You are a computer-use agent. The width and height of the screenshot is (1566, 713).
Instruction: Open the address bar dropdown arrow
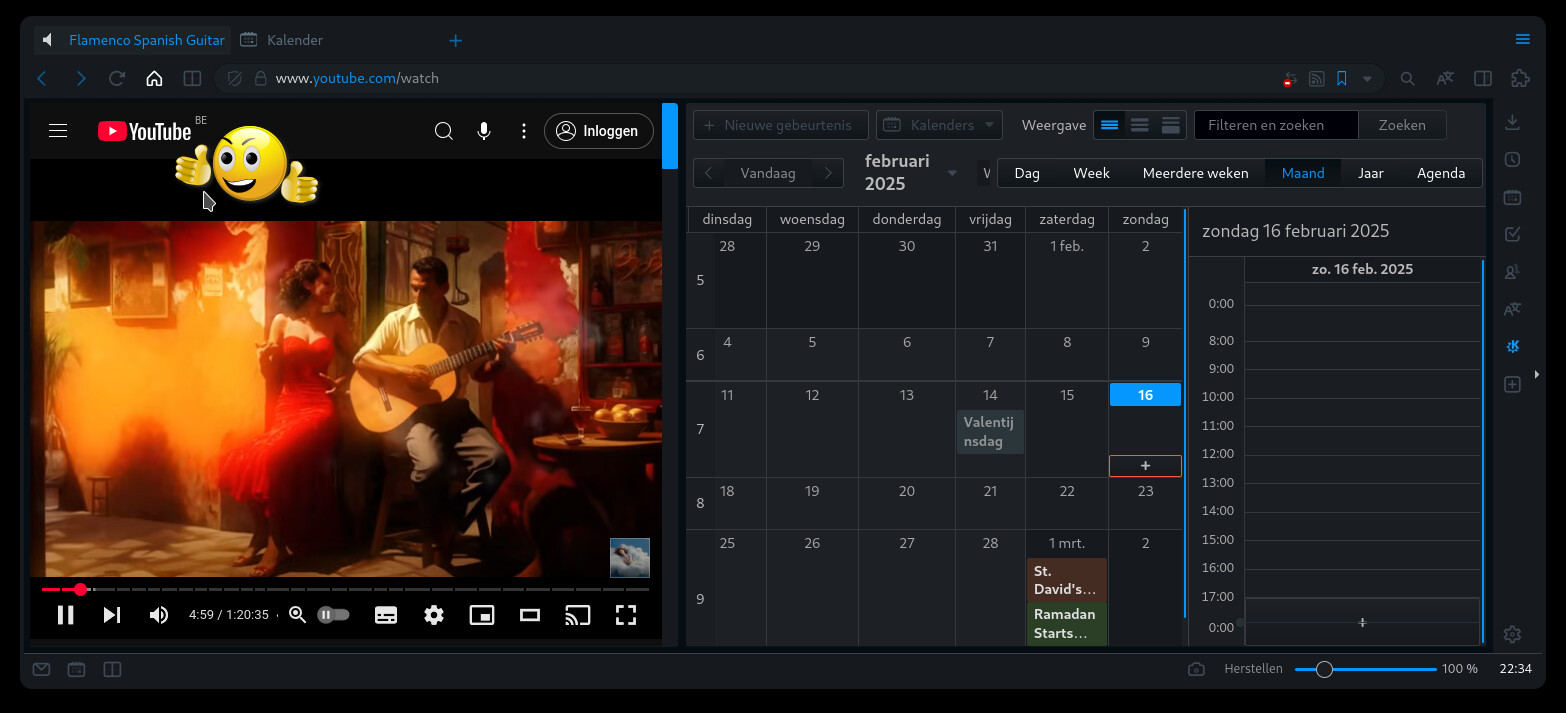coord(1367,78)
